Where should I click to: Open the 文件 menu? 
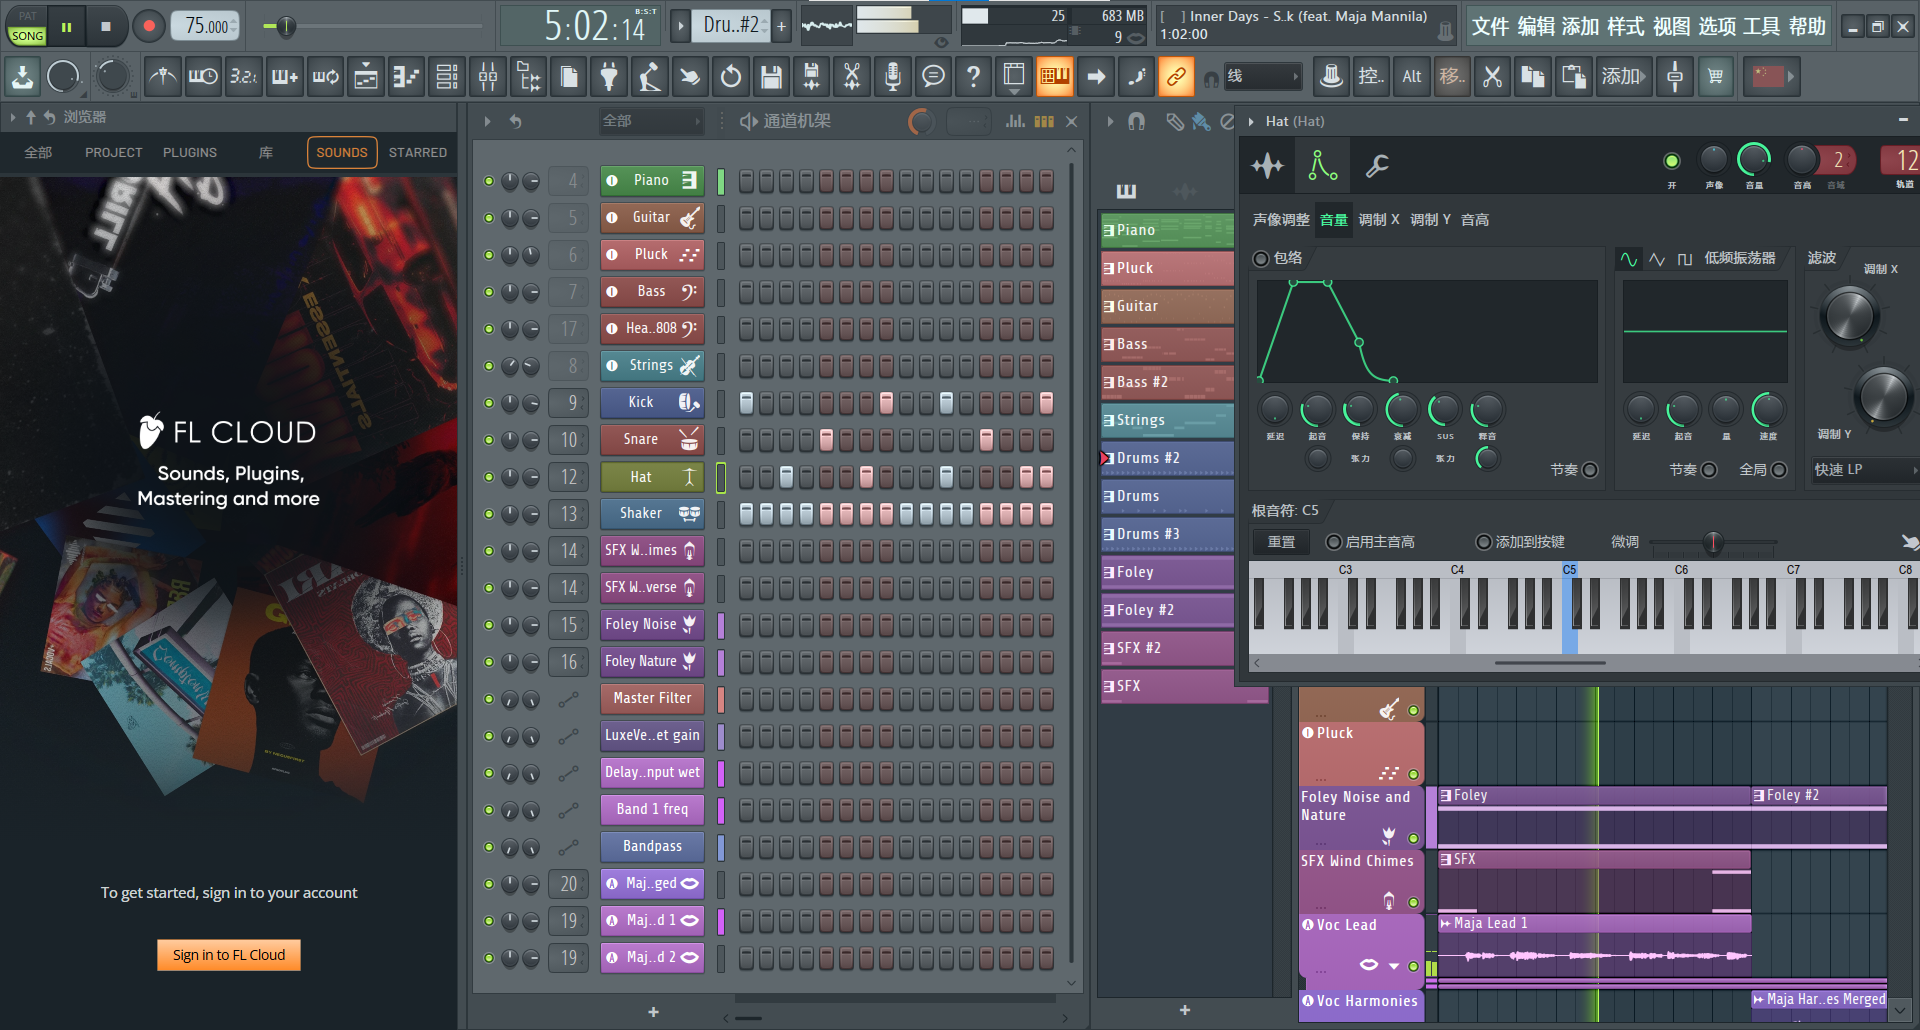(x=1490, y=27)
